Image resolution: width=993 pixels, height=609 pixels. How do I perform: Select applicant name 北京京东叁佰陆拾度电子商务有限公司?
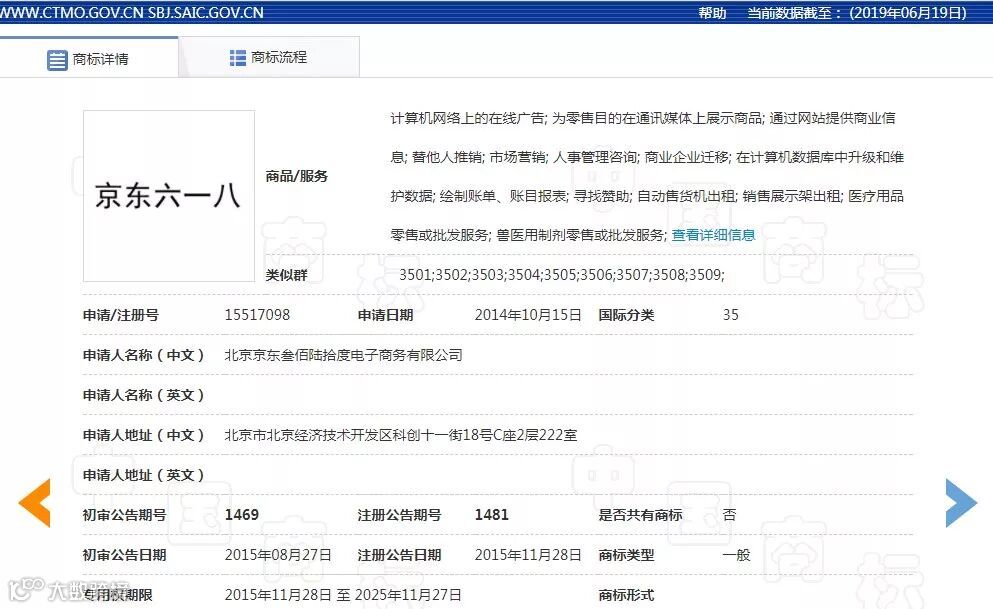coord(343,355)
